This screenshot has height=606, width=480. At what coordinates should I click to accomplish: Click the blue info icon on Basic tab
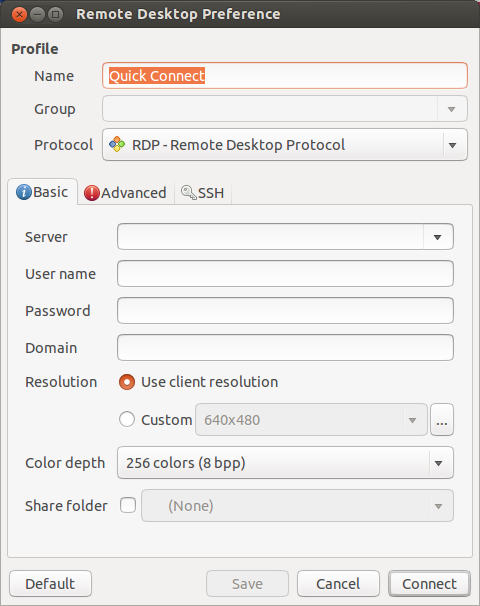[x=24, y=192]
